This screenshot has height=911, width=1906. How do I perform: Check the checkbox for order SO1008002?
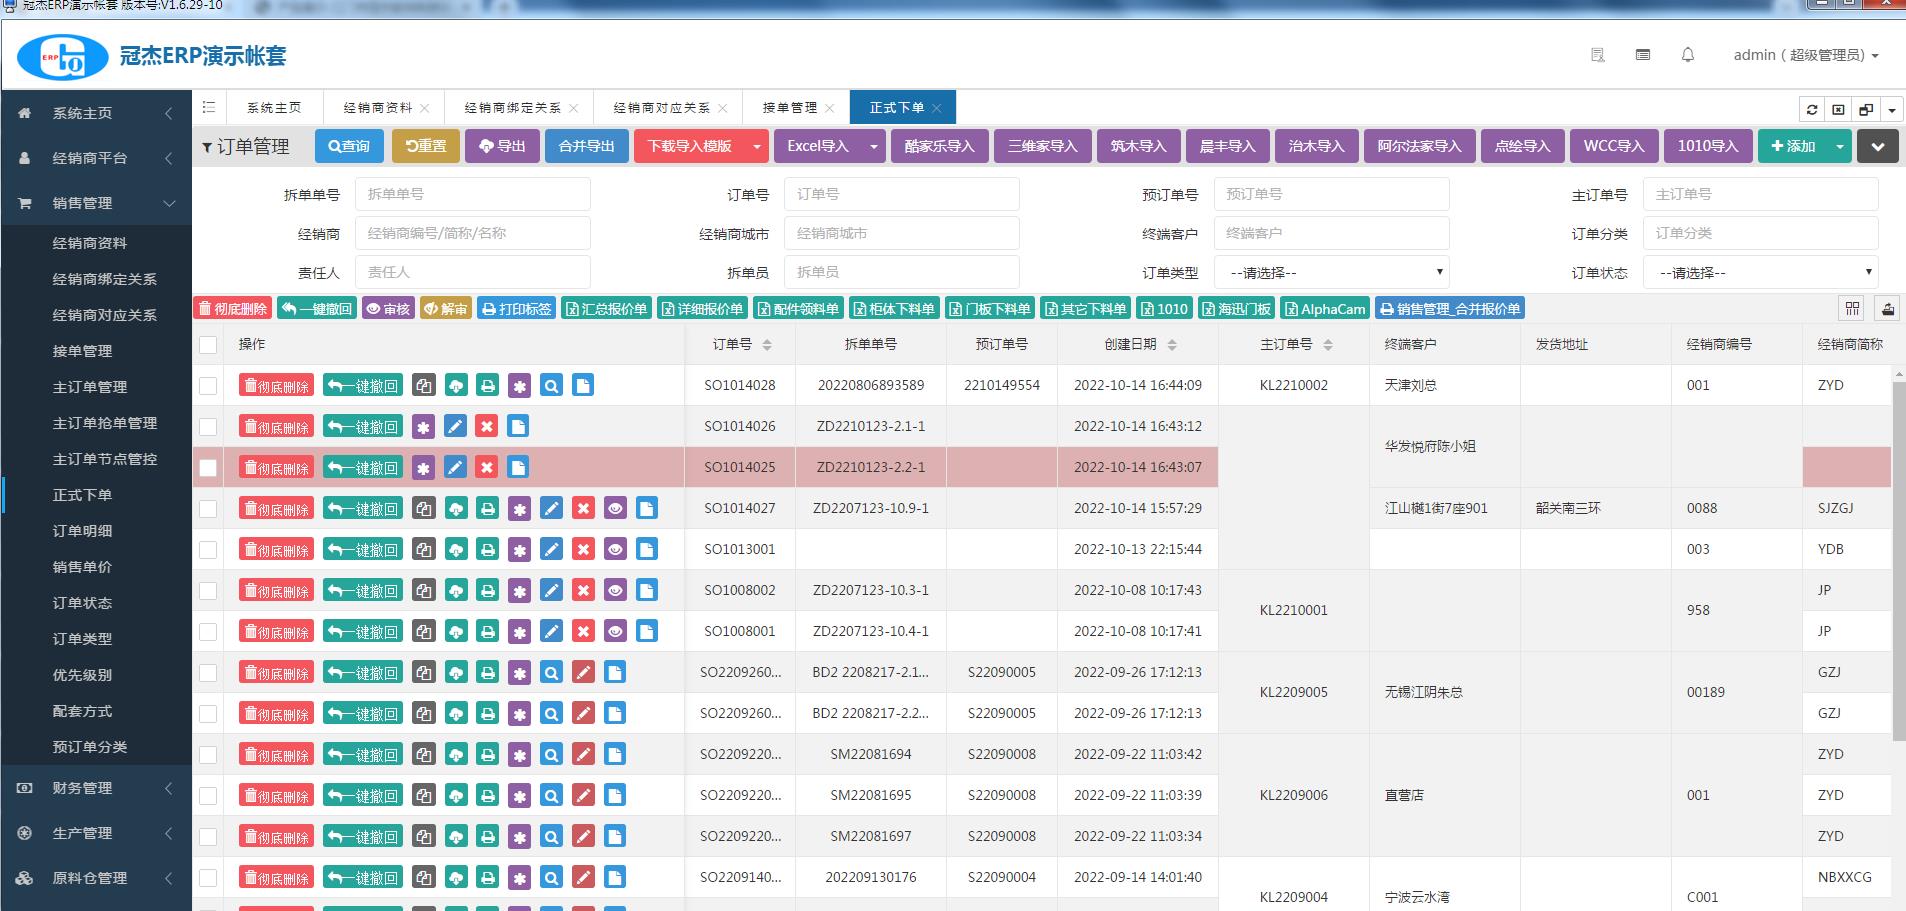pos(208,590)
